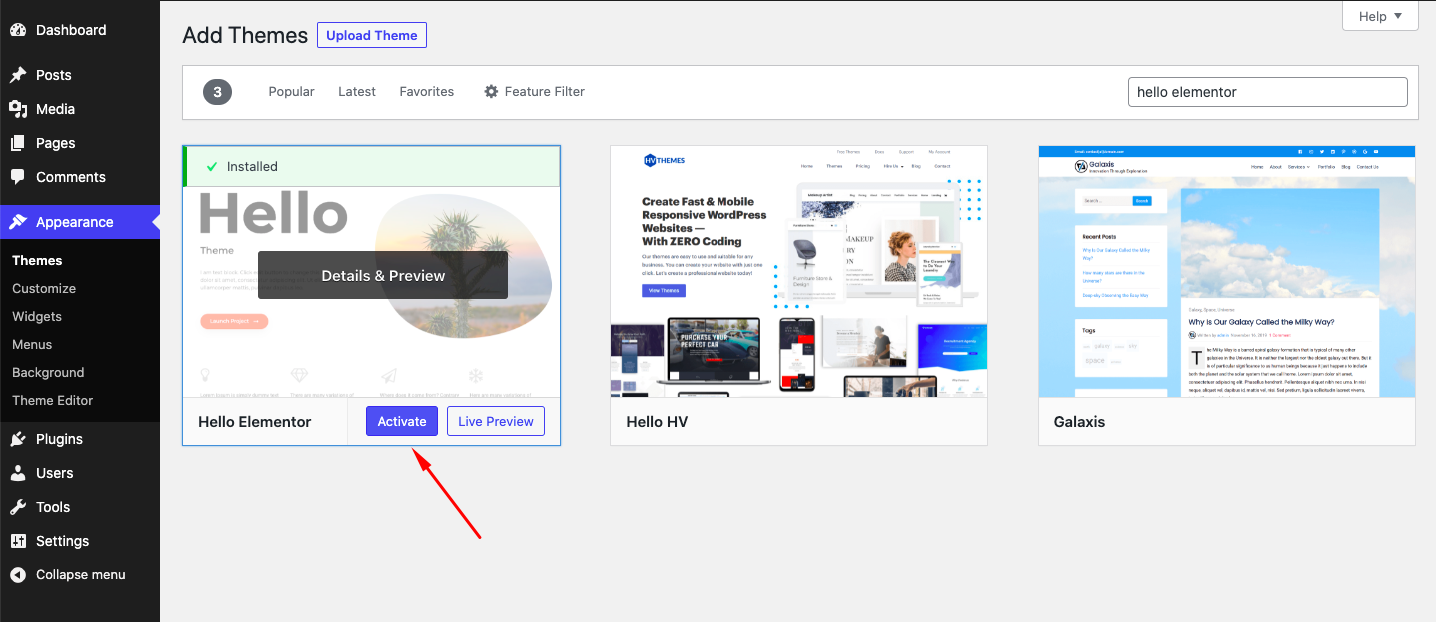The width and height of the screenshot is (1436, 622).
Task: Click Collapse menu text
Action: [81, 575]
